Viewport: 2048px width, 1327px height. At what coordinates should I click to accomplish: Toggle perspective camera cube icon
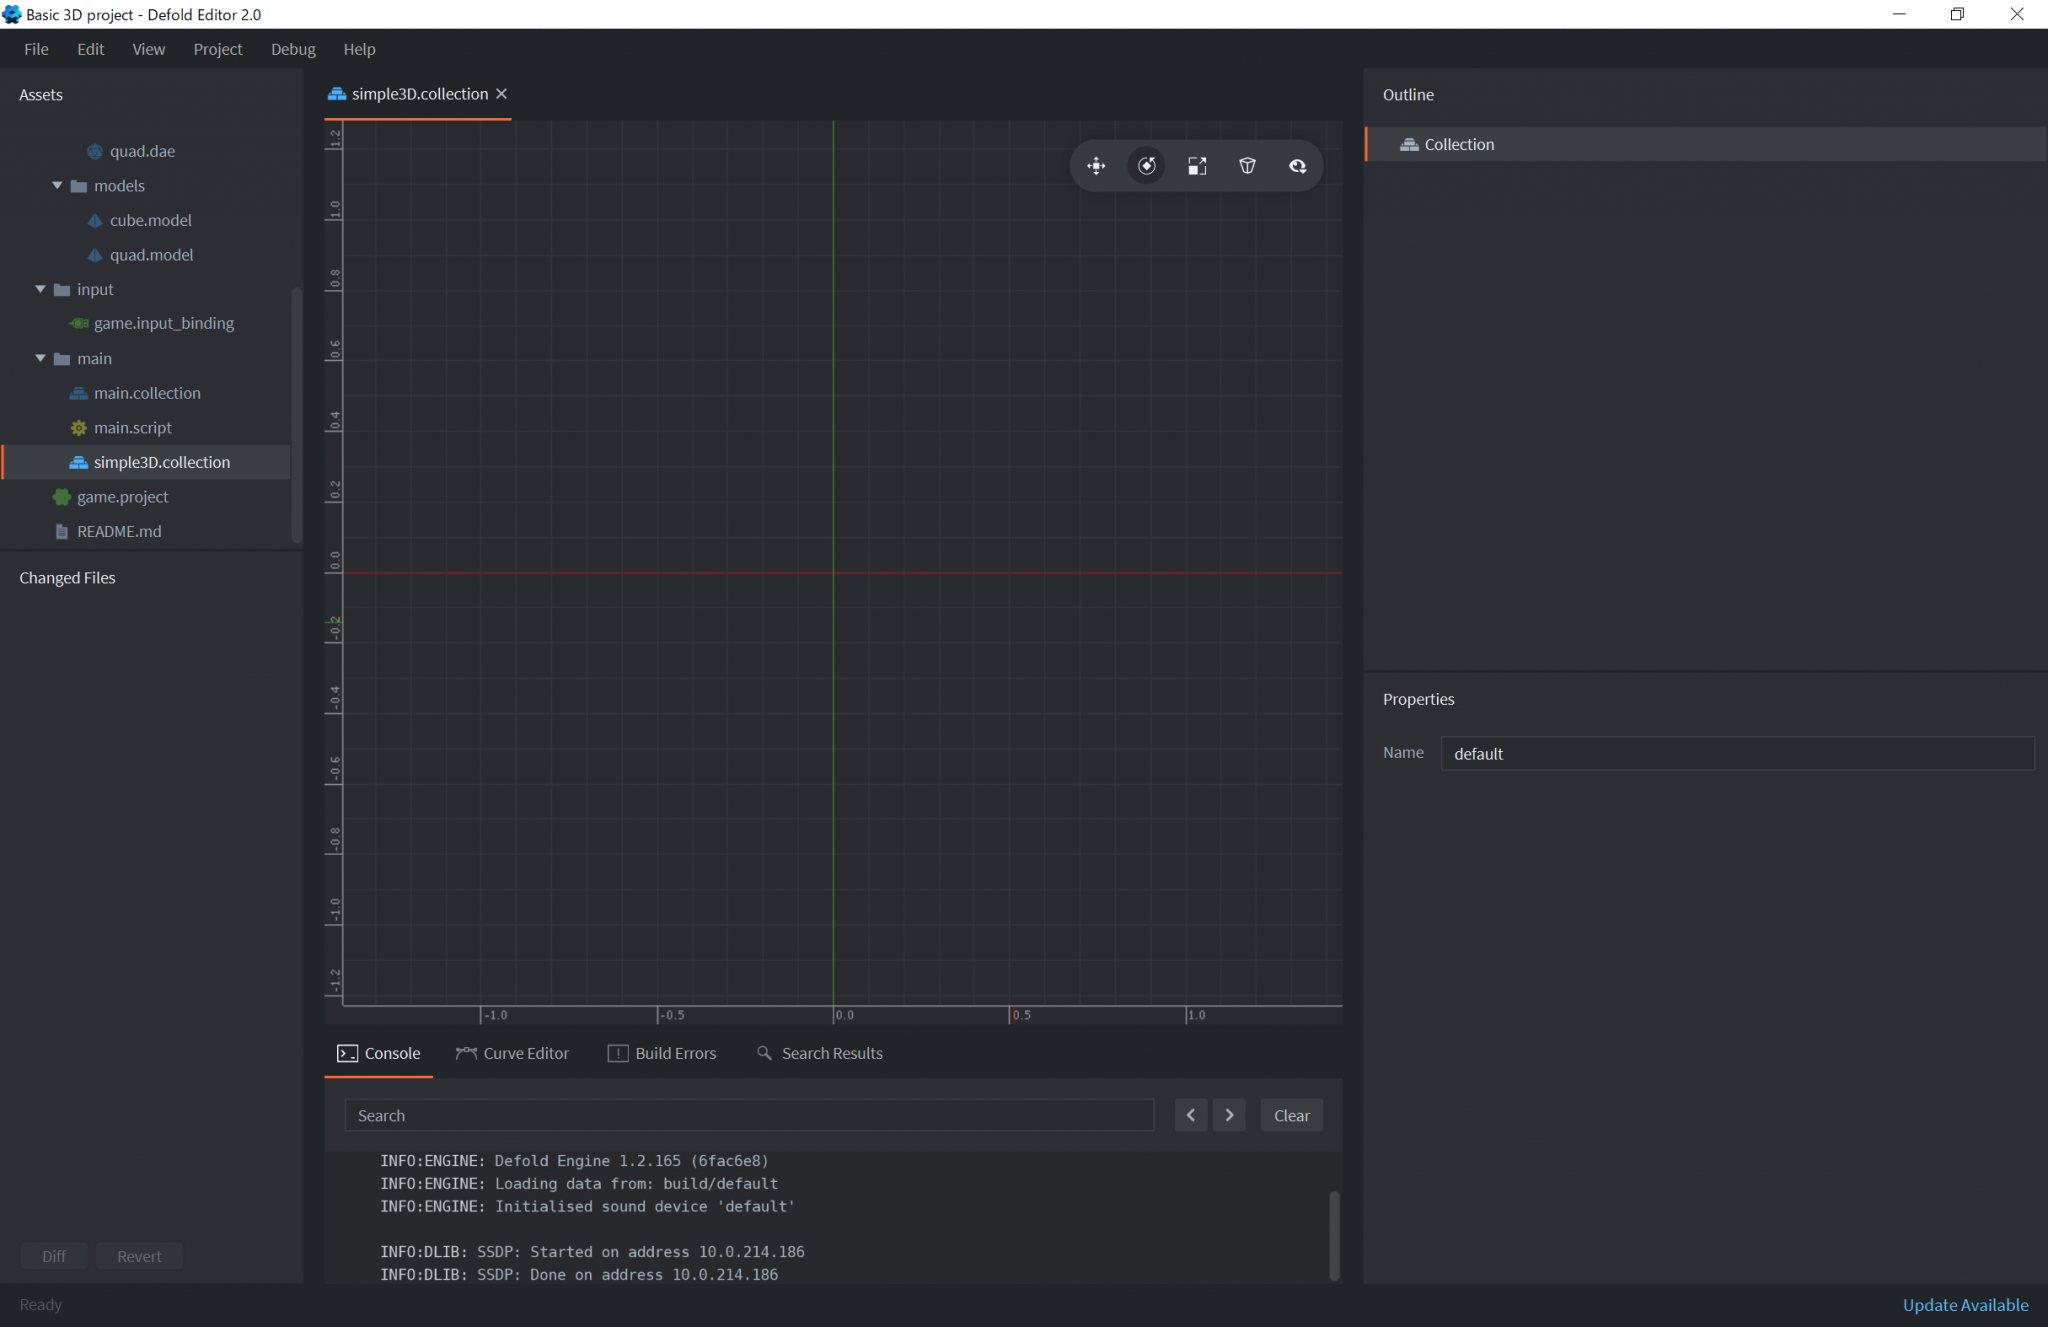[1247, 166]
